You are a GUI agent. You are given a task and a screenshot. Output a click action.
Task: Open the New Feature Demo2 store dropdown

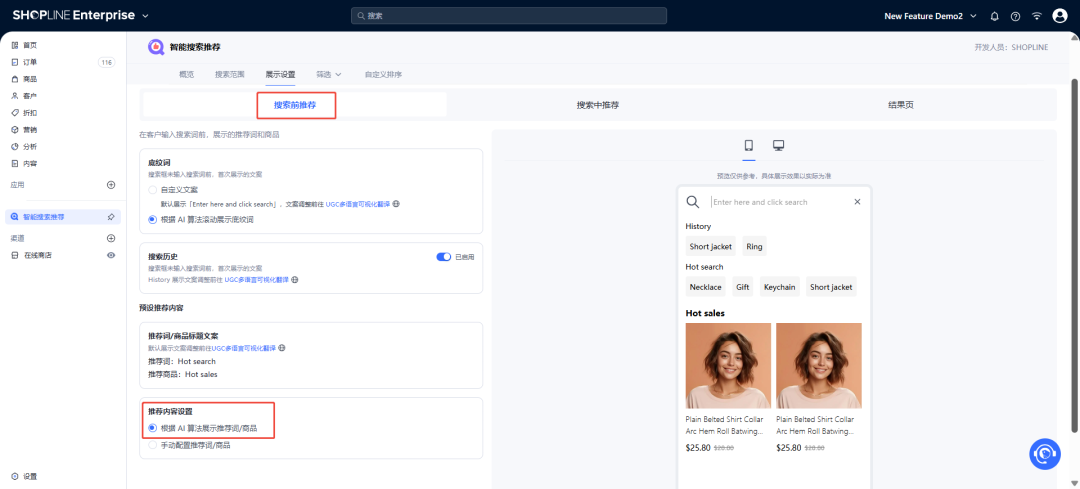[931, 16]
